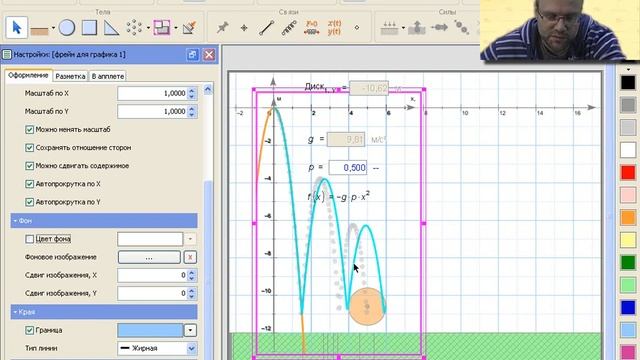The height and width of the screenshot is (360, 640).
Task: Select the square body tool
Action: [89, 28]
